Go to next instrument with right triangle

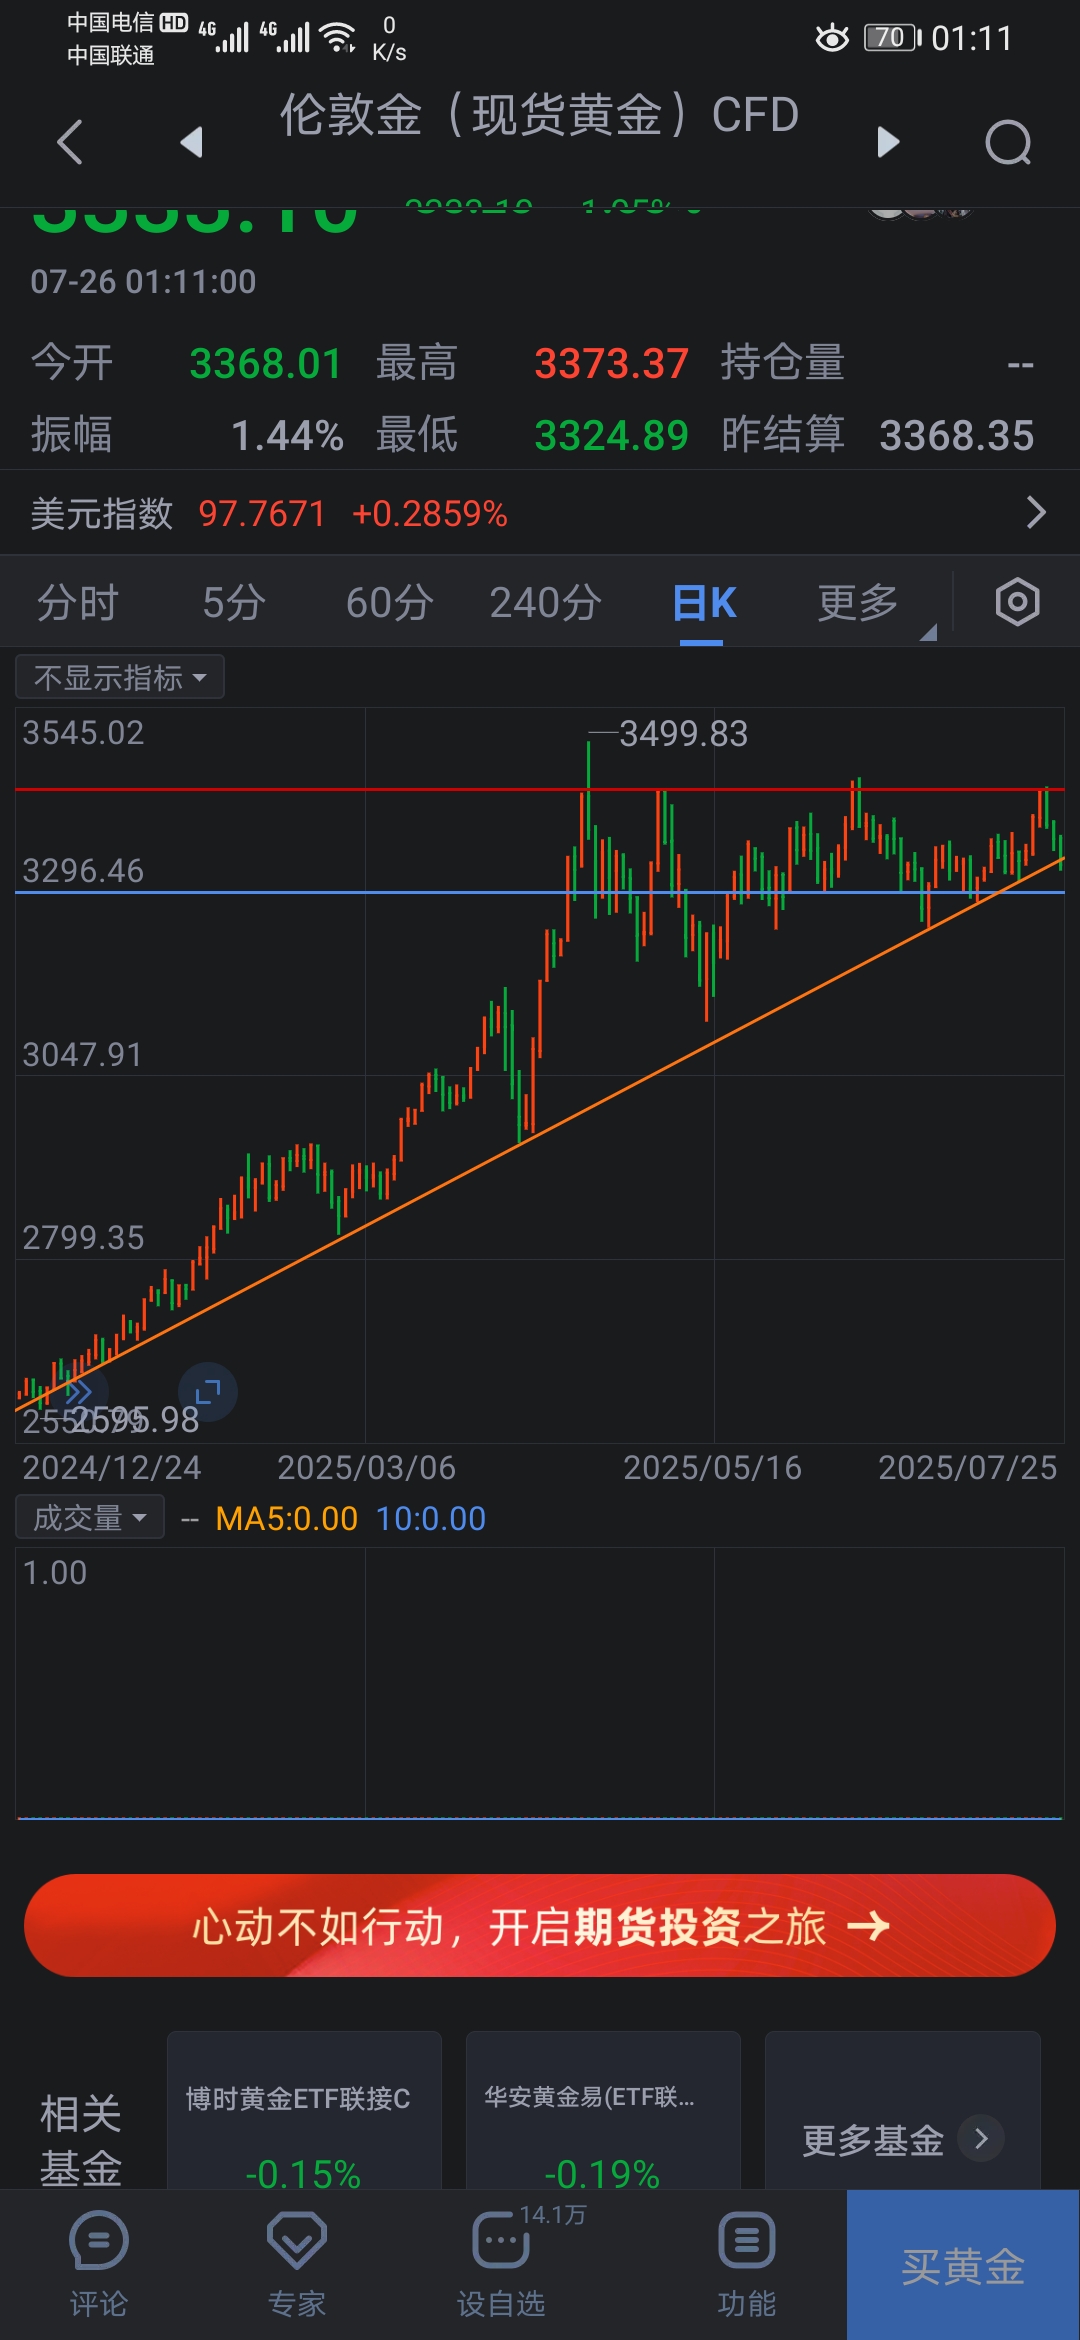(x=887, y=142)
